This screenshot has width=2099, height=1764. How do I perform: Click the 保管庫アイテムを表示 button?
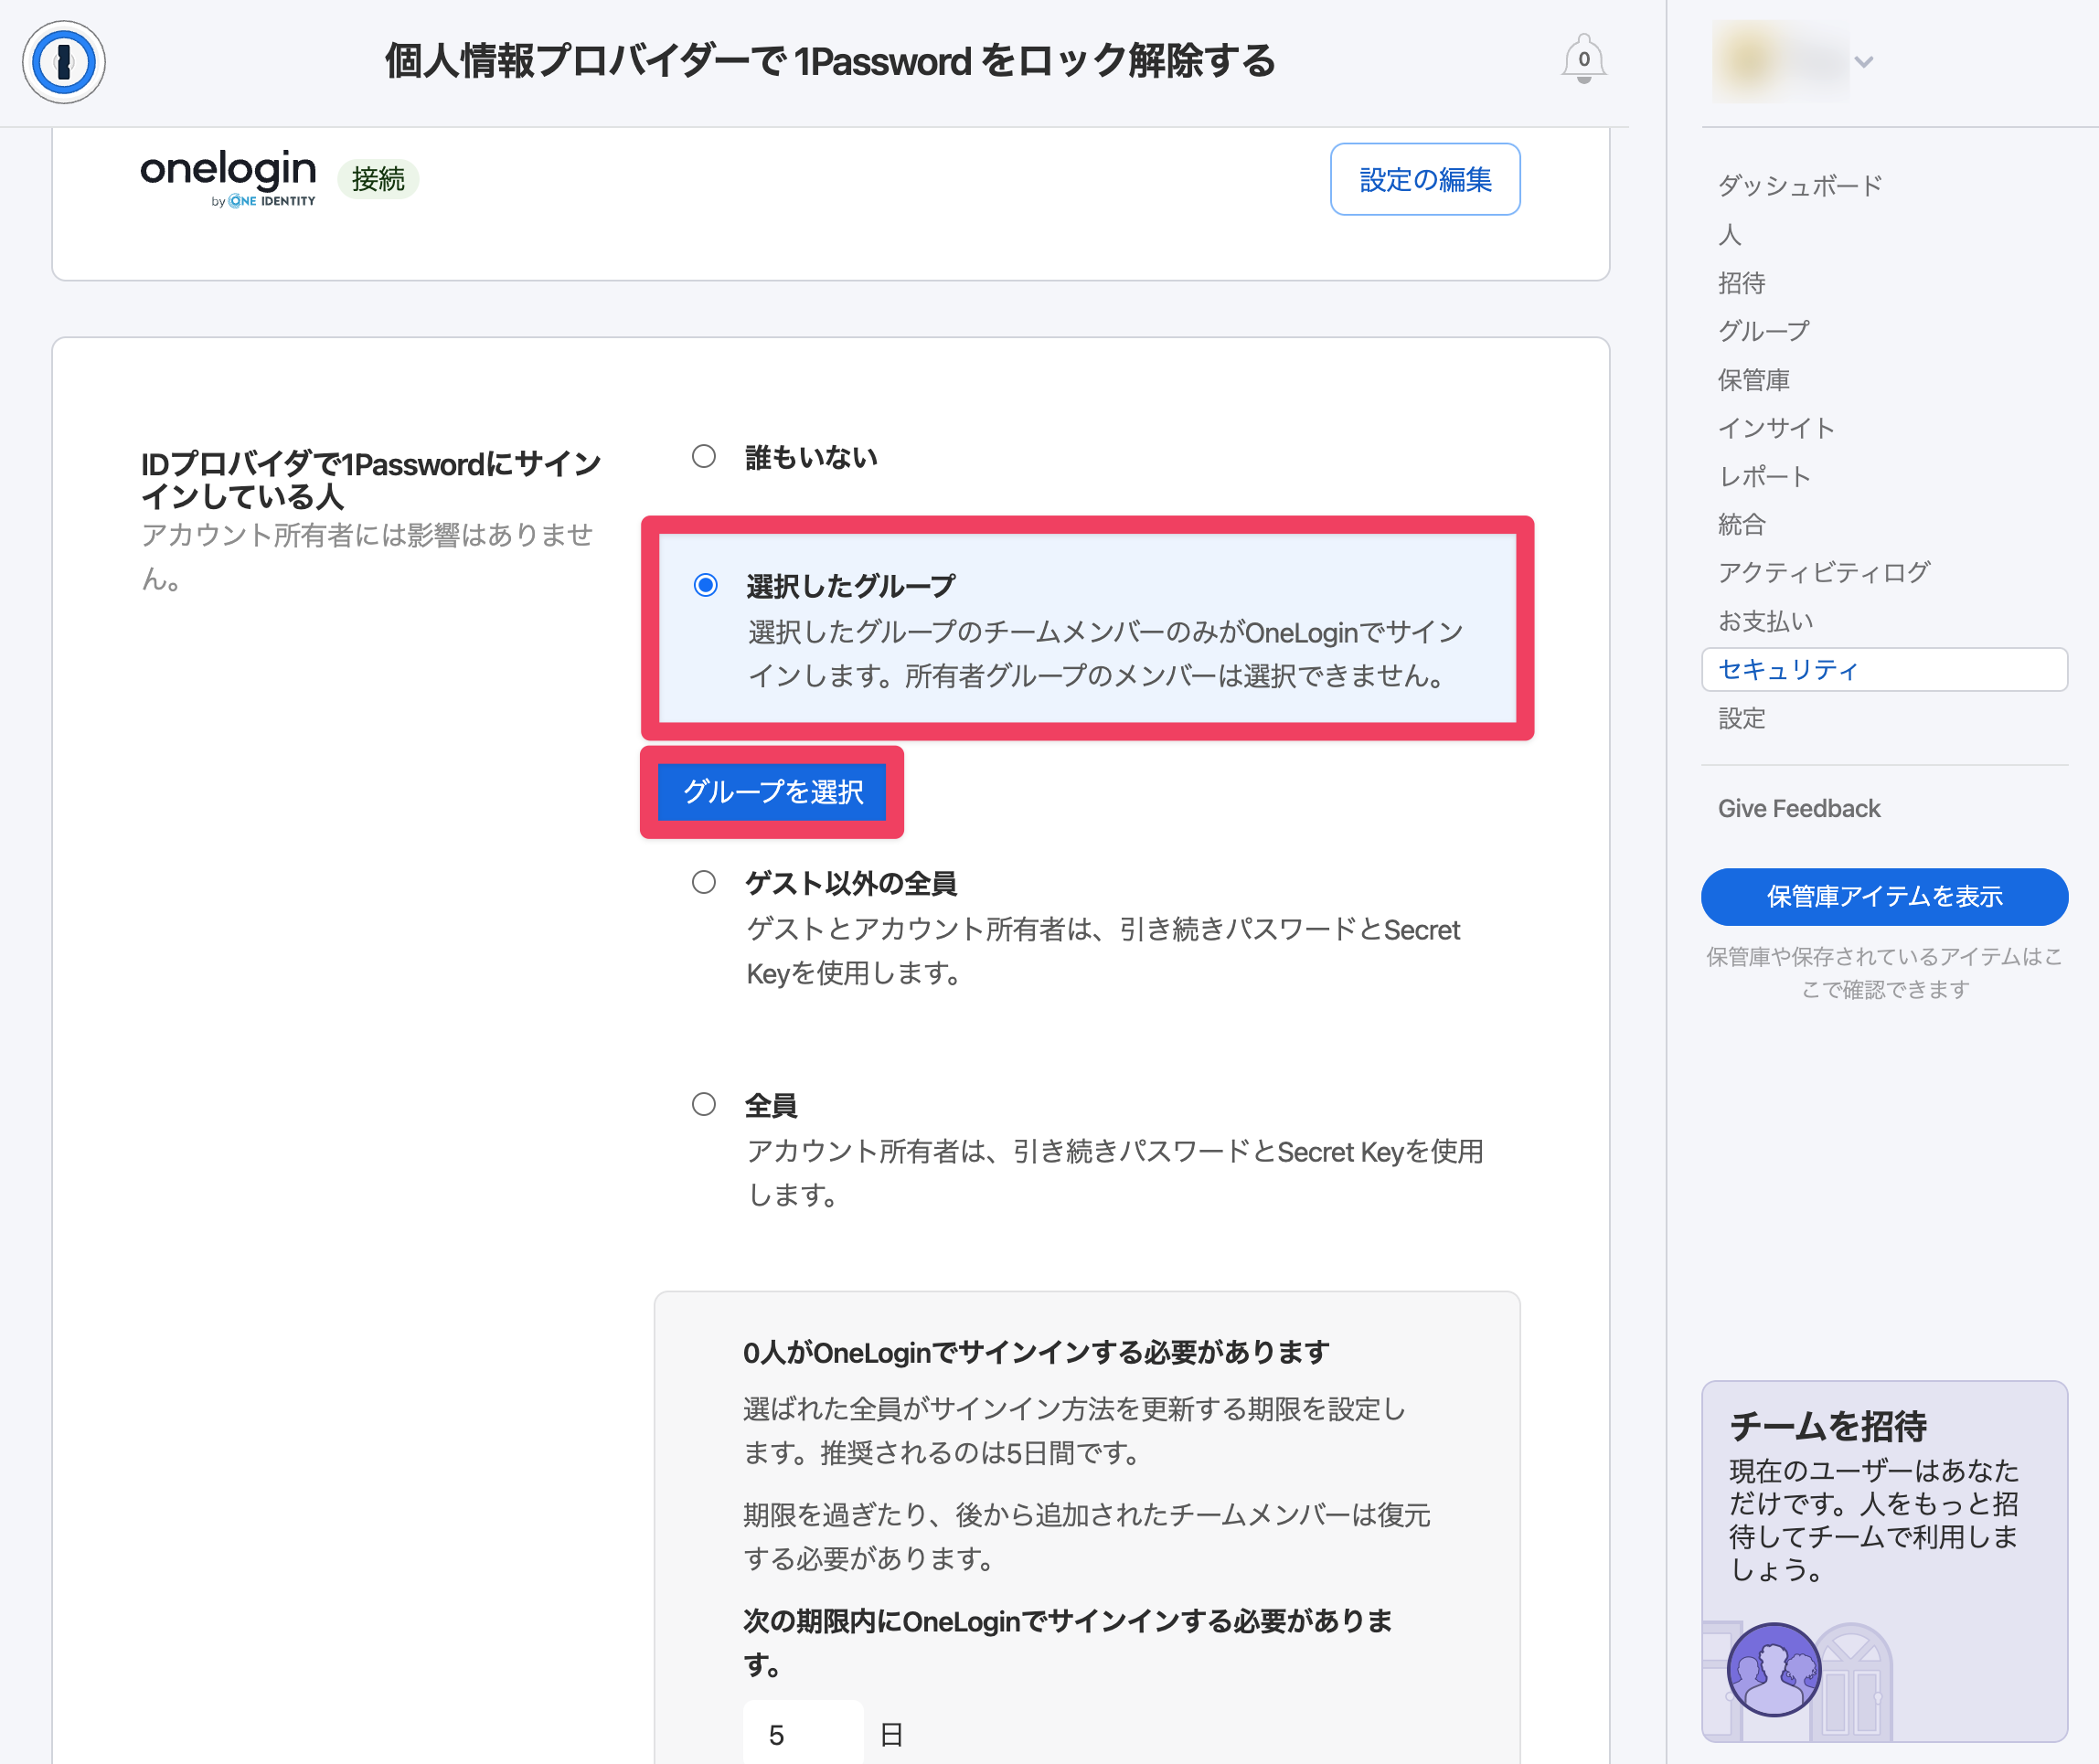coord(1884,897)
